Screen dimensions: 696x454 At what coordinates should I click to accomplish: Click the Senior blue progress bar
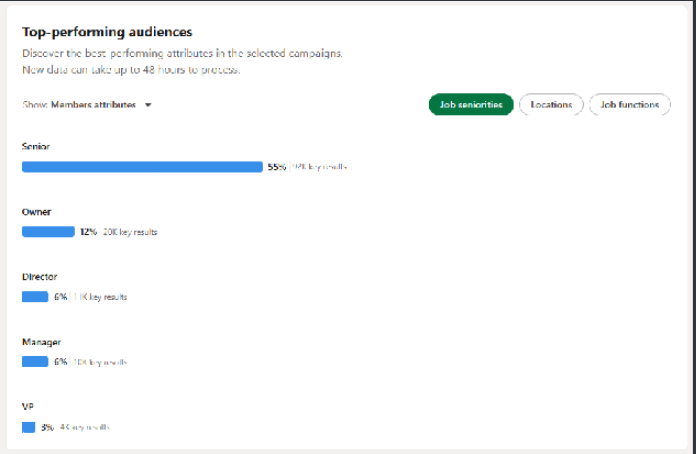click(x=142, y=167)
